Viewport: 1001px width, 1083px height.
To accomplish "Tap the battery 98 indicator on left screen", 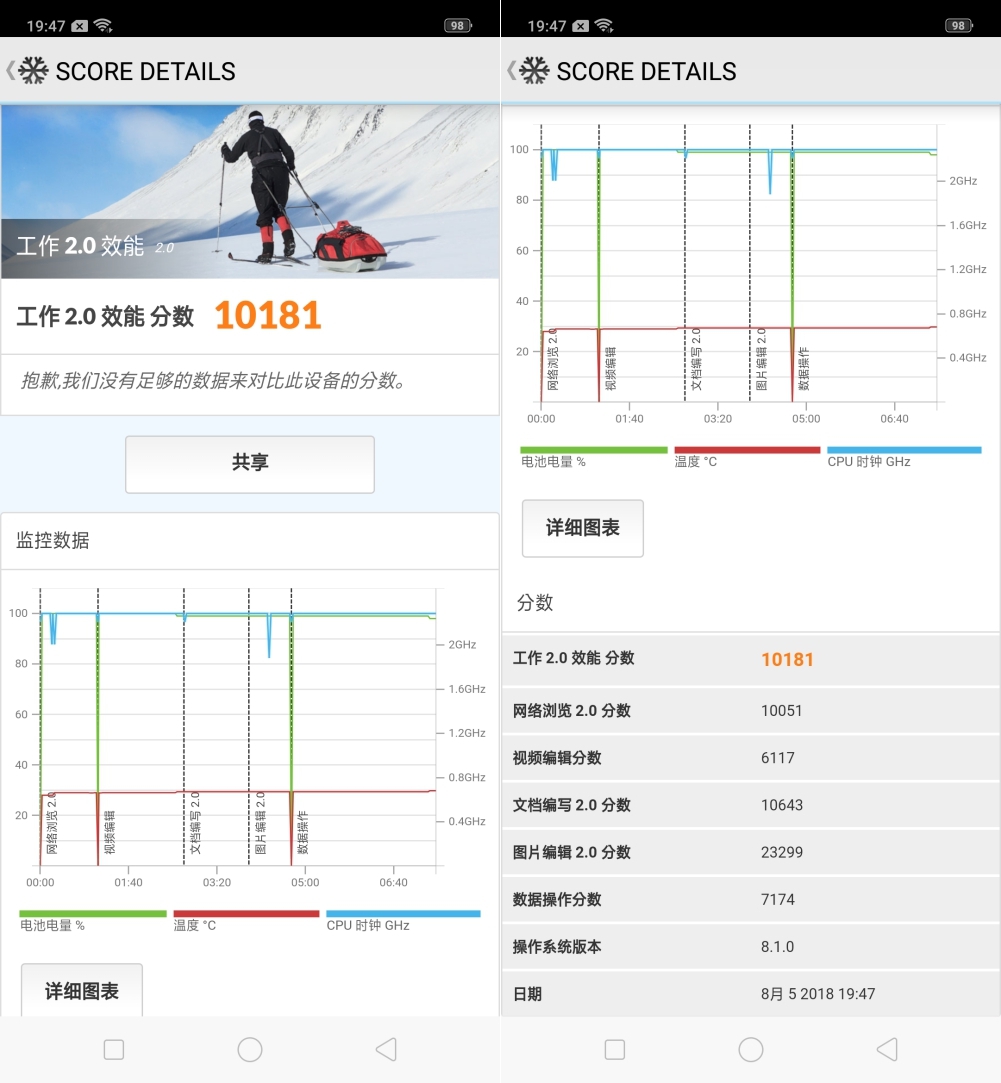I will 458,26.
